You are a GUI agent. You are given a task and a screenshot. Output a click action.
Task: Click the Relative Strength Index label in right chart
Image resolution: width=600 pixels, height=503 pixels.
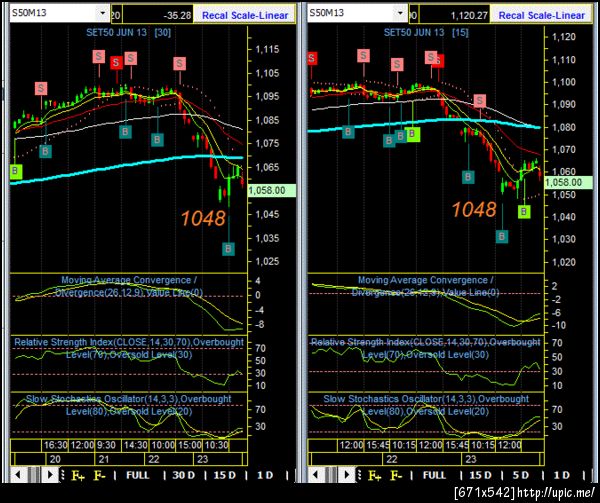pyautogui.click(x=426, y=348)
